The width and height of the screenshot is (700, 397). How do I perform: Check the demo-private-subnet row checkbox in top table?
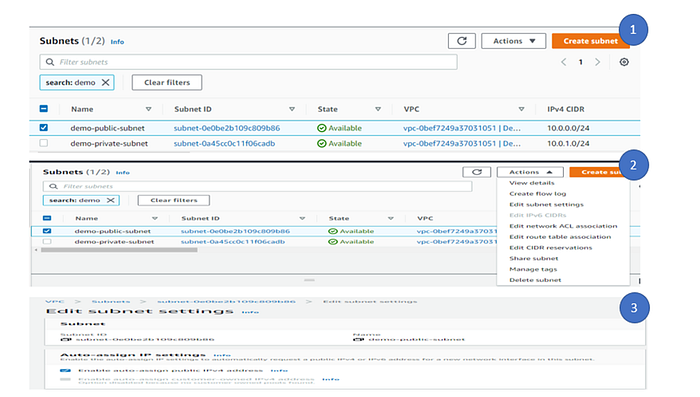[x=43, y=143]
